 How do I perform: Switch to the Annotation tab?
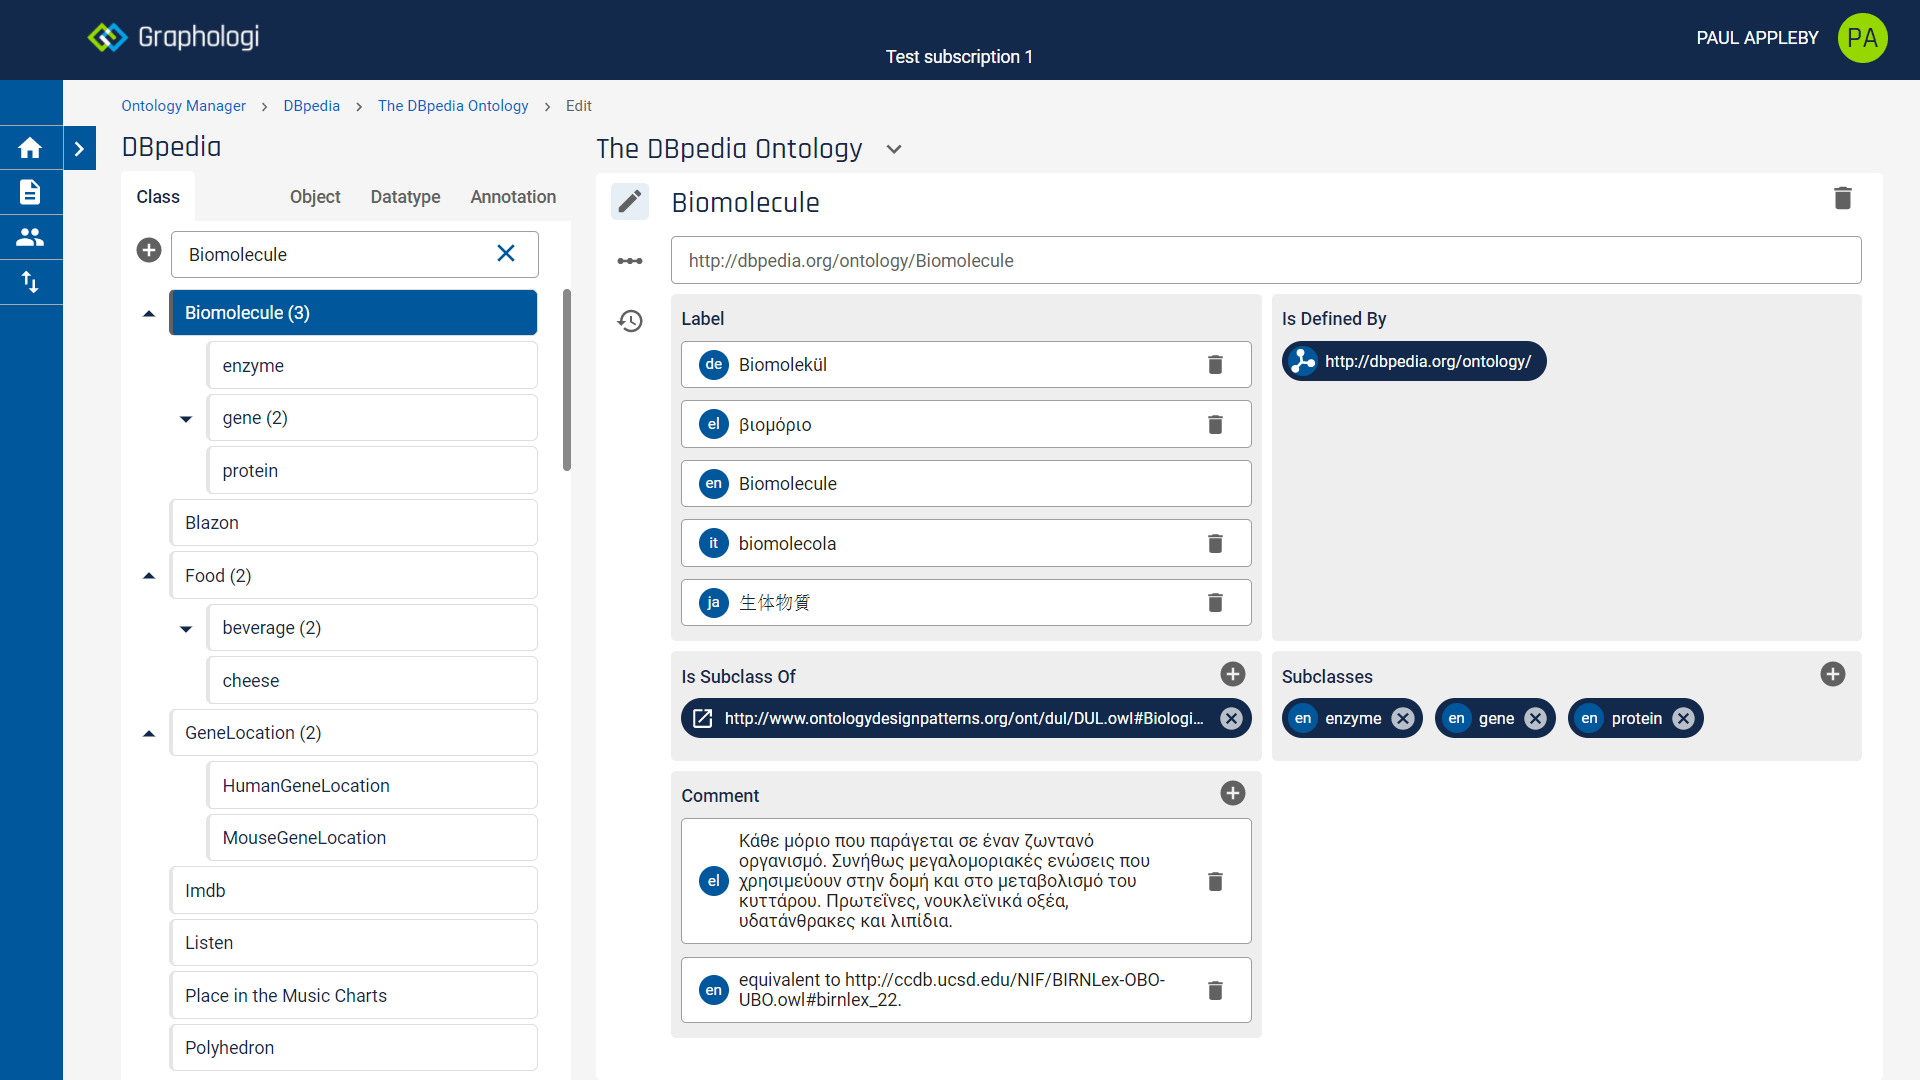pyautogui.click(x=513, y=197)
